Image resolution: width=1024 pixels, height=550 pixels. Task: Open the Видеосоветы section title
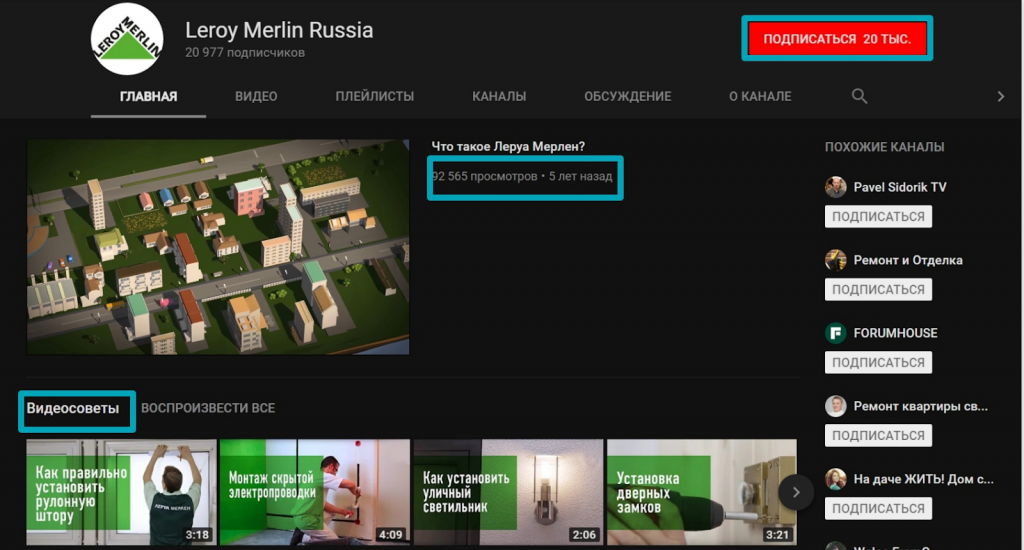(x=72, y=409)
